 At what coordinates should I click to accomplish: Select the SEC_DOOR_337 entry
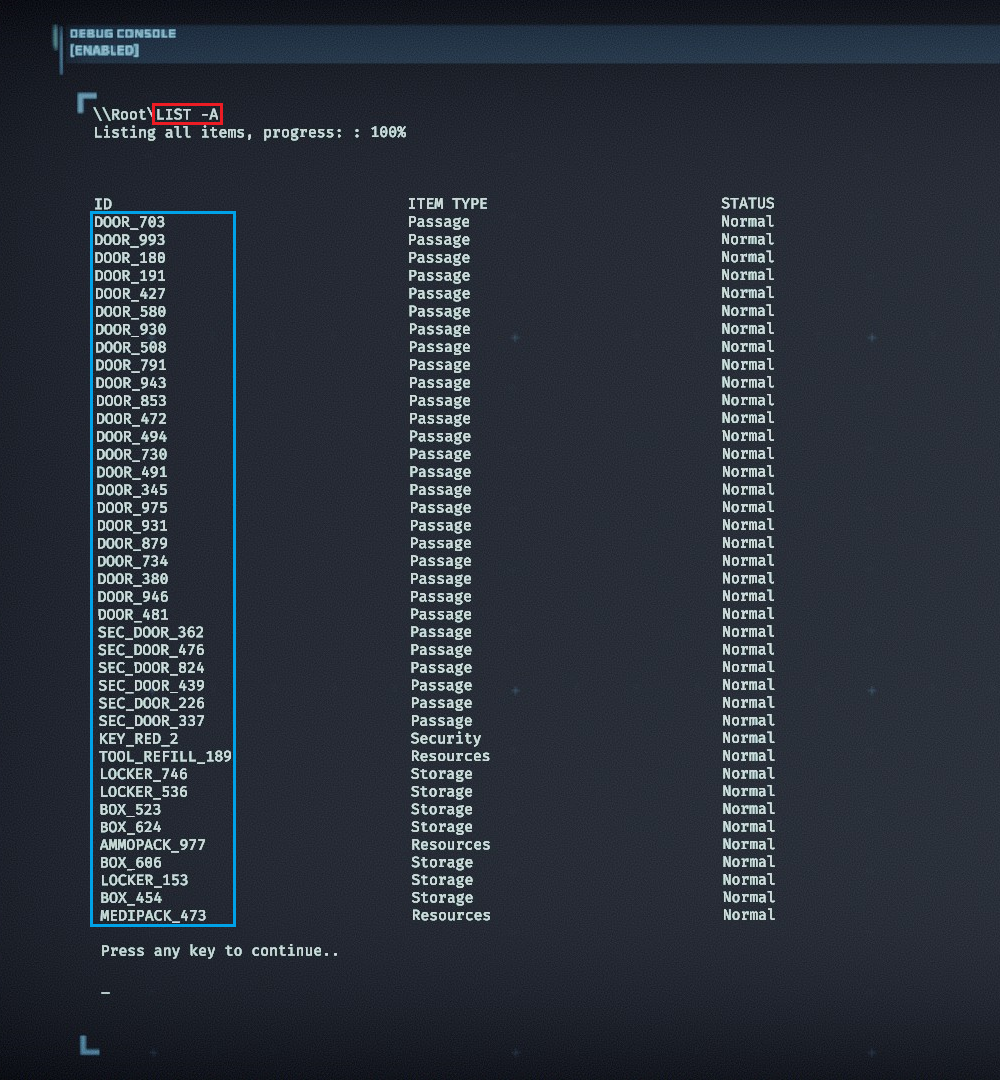pos(152,721)
